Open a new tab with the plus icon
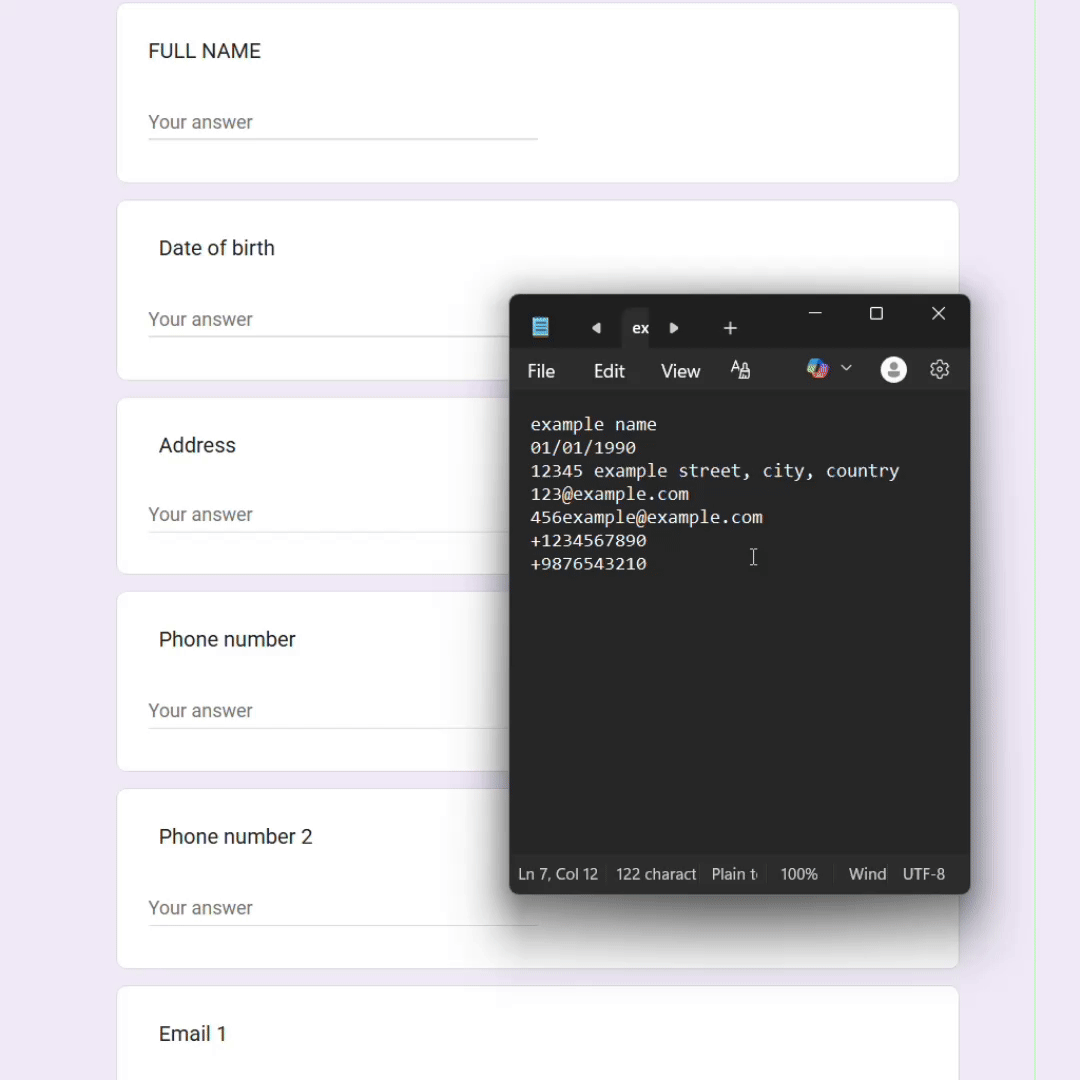 pos(730,327)
